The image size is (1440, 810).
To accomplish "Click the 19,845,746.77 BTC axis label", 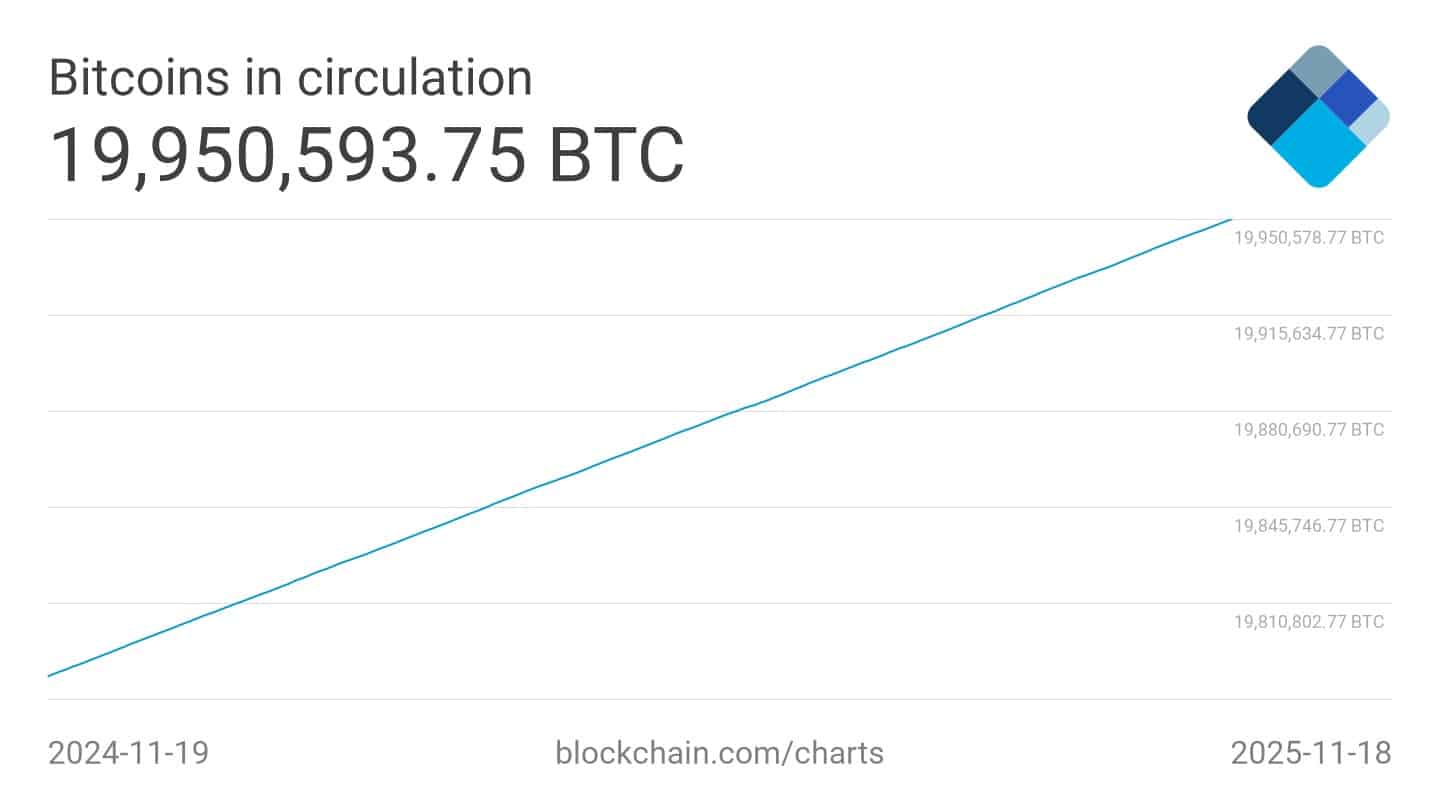I will pos(1308,526).
